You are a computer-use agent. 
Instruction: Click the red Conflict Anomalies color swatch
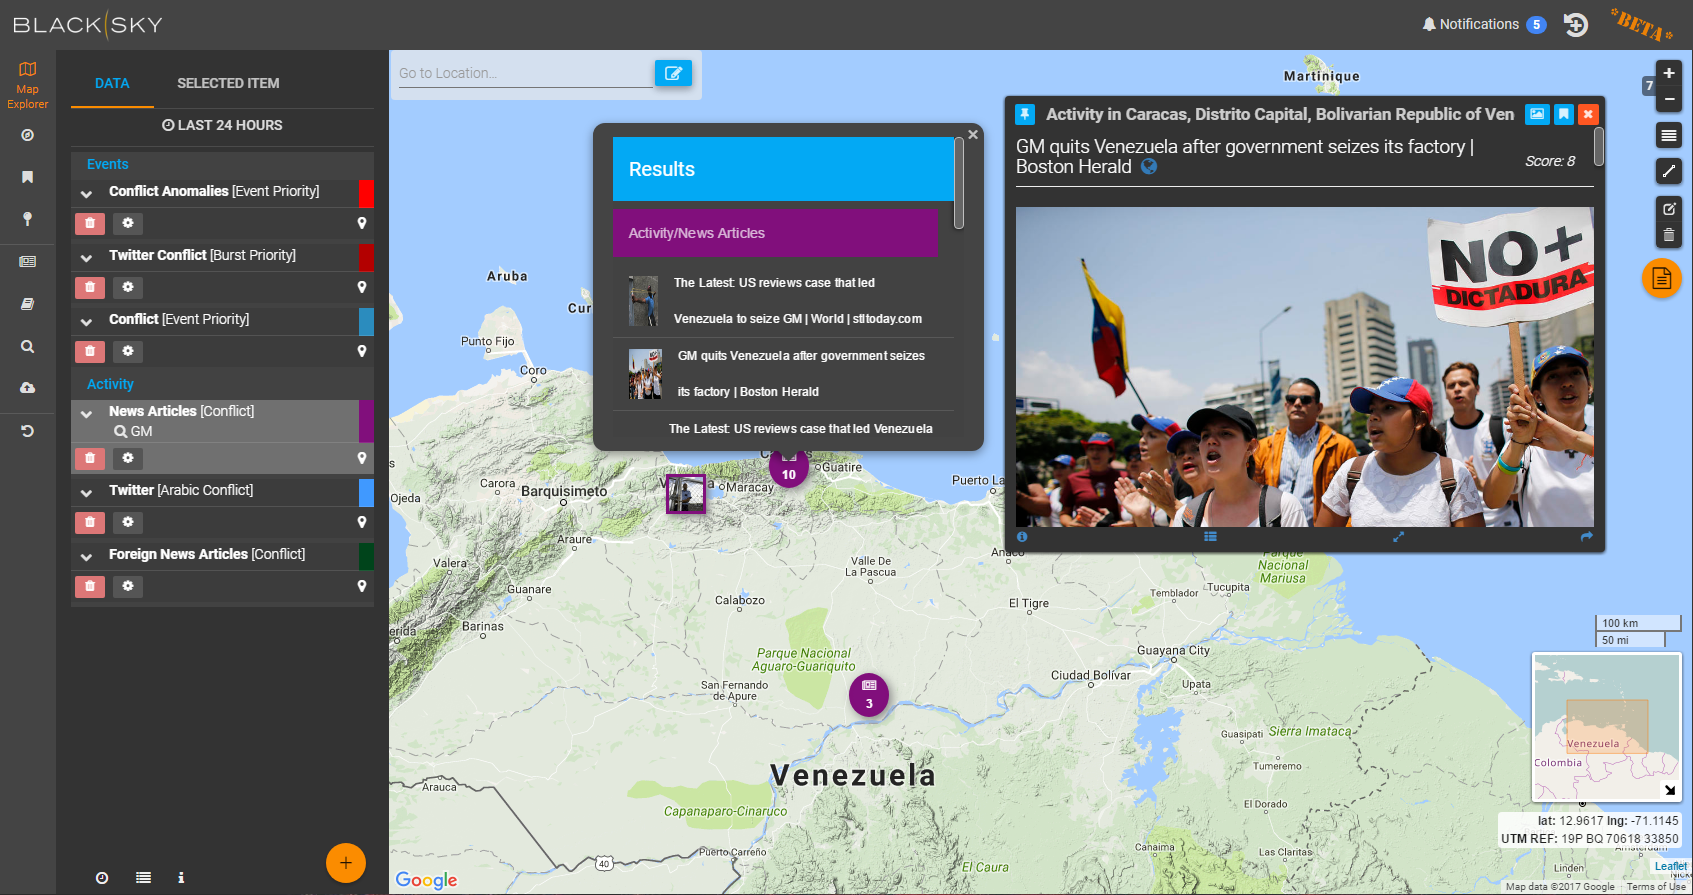coord(366,192)
